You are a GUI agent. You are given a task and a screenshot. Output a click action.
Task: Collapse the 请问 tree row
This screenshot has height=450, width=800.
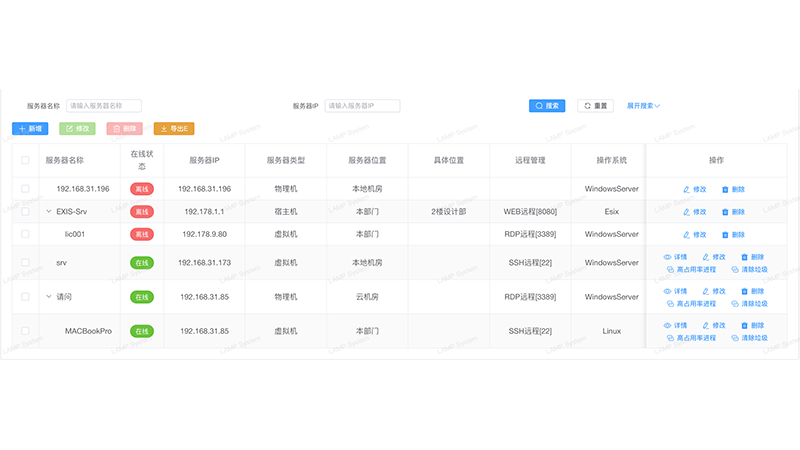[49, 296]
